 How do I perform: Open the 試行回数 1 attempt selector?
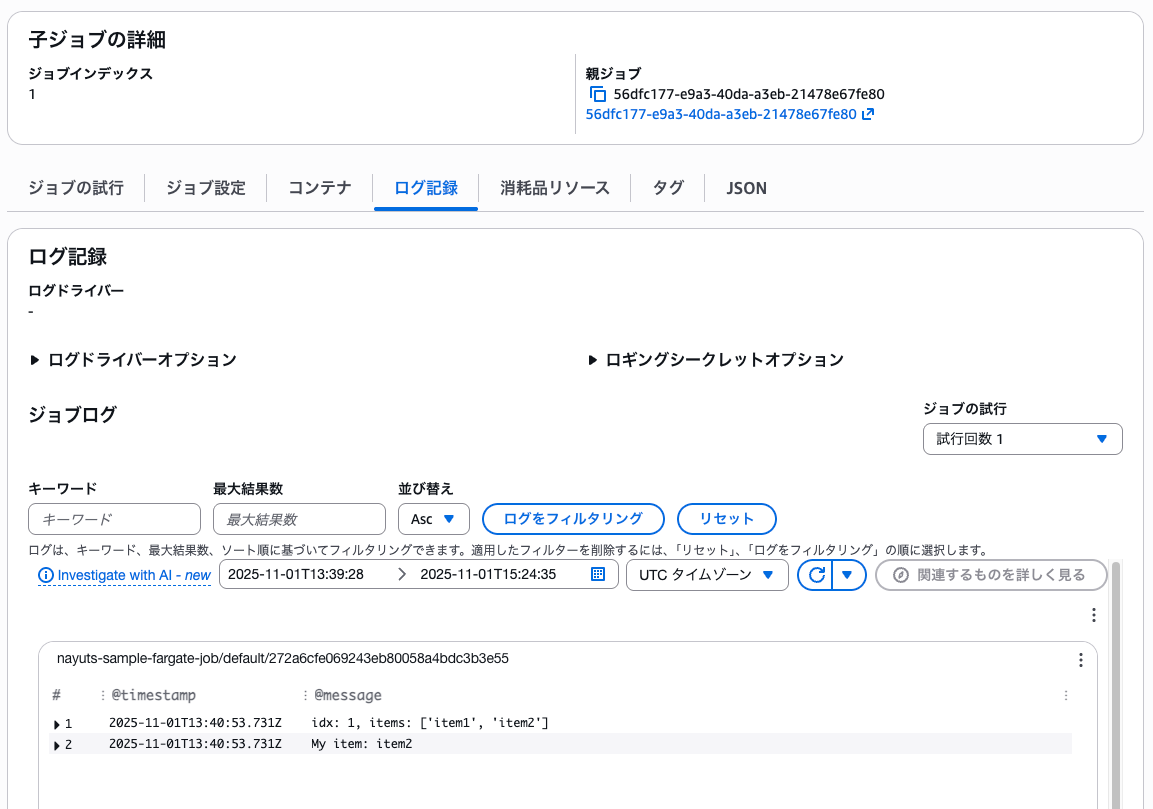[1022, 438]
